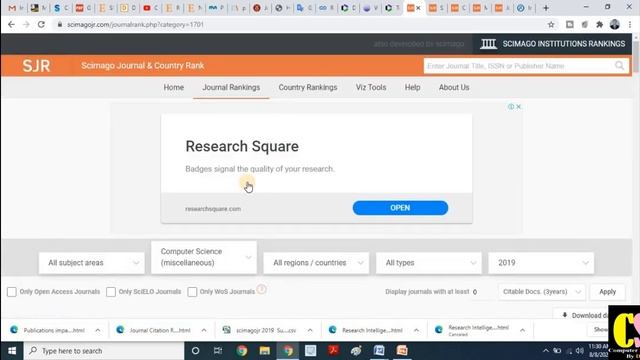640x360 pixels.
Task: Click the SJR logo
Action: point(36,66)
